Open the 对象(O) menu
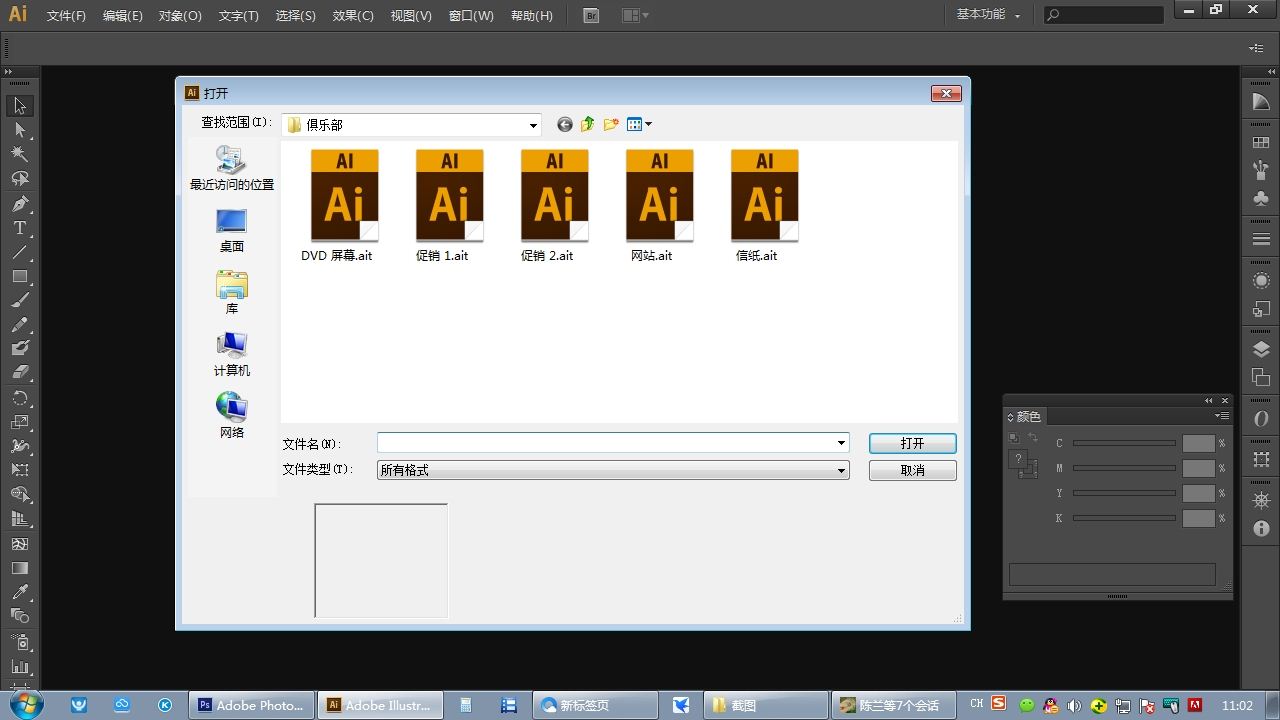Viewport: 1280px width, 720px height. (x=180, y=16)
